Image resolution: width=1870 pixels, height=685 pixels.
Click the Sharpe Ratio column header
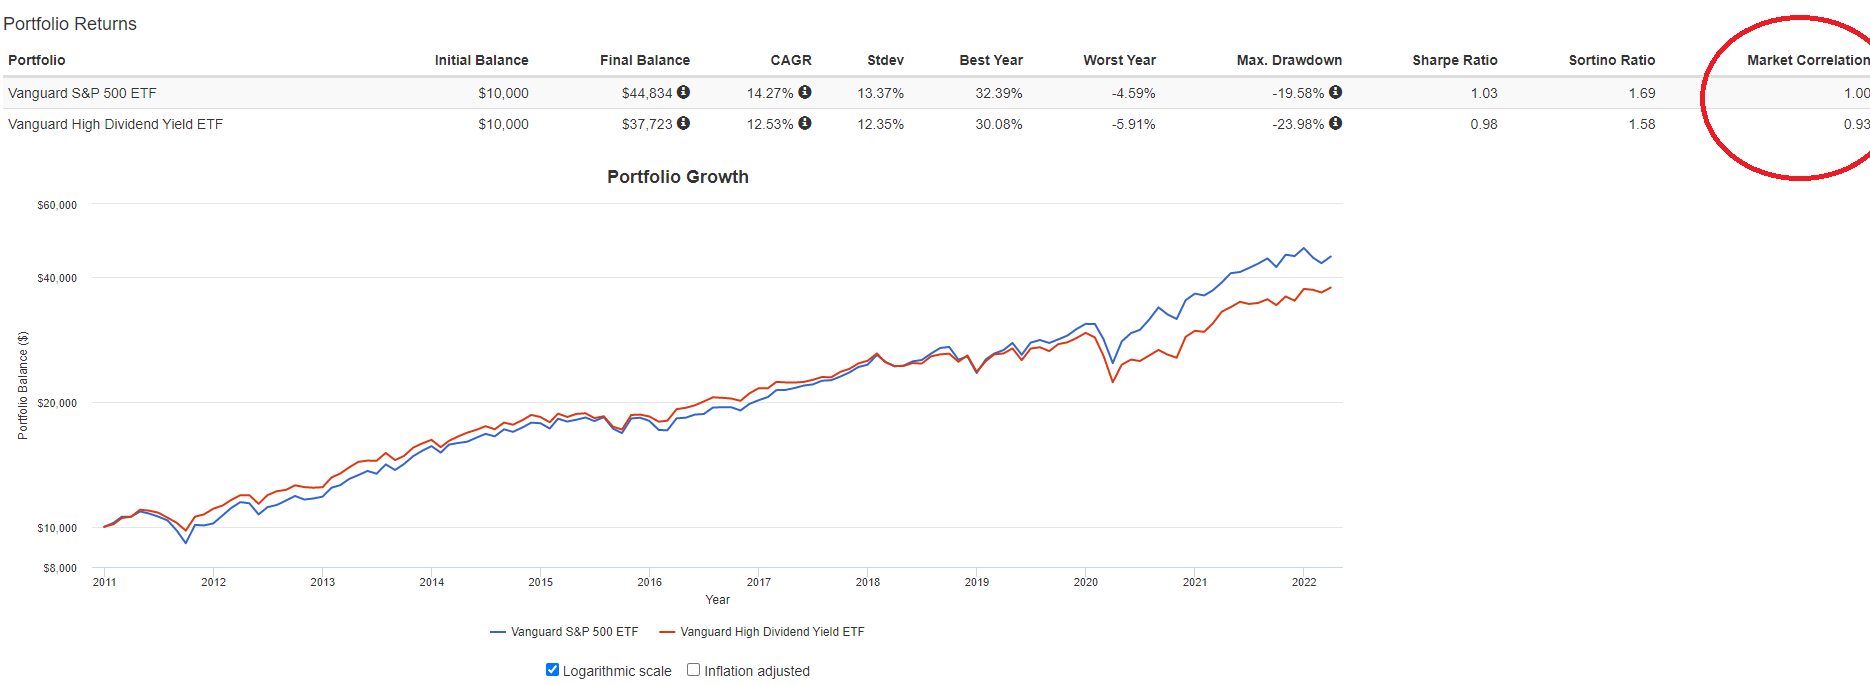pyautogui.click(x=1454, y=60)
